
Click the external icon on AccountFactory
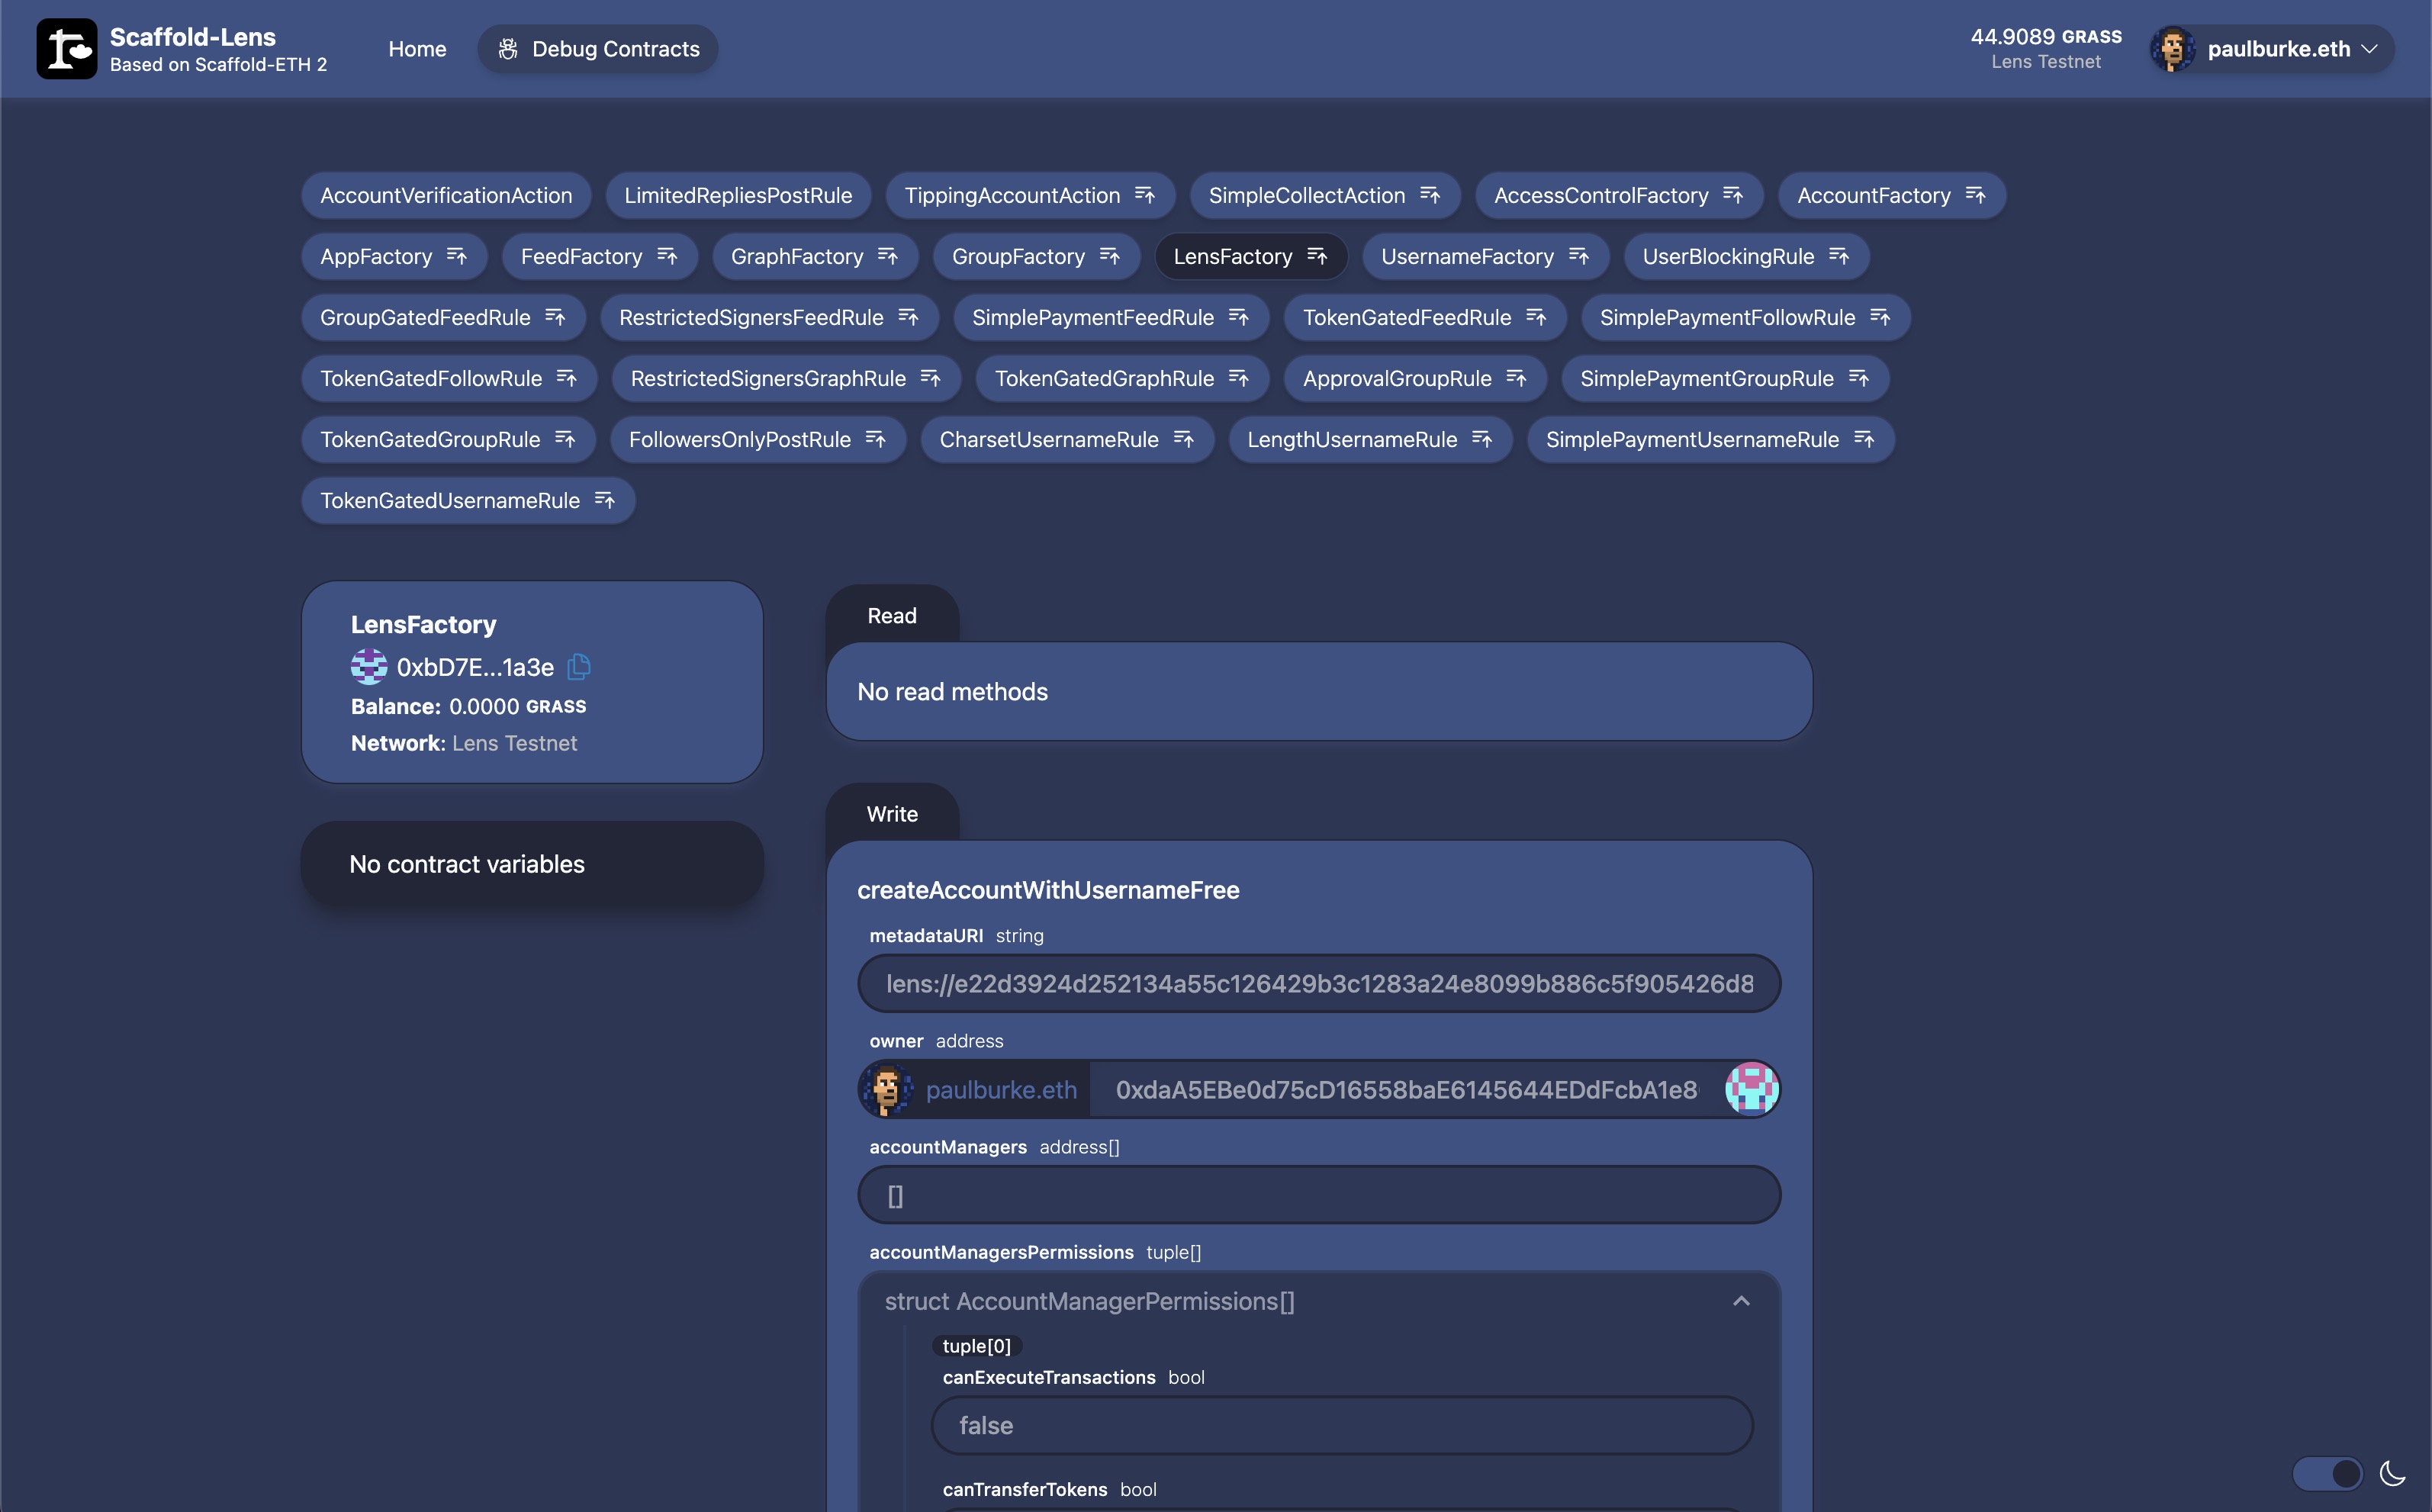coord(1975,195)
